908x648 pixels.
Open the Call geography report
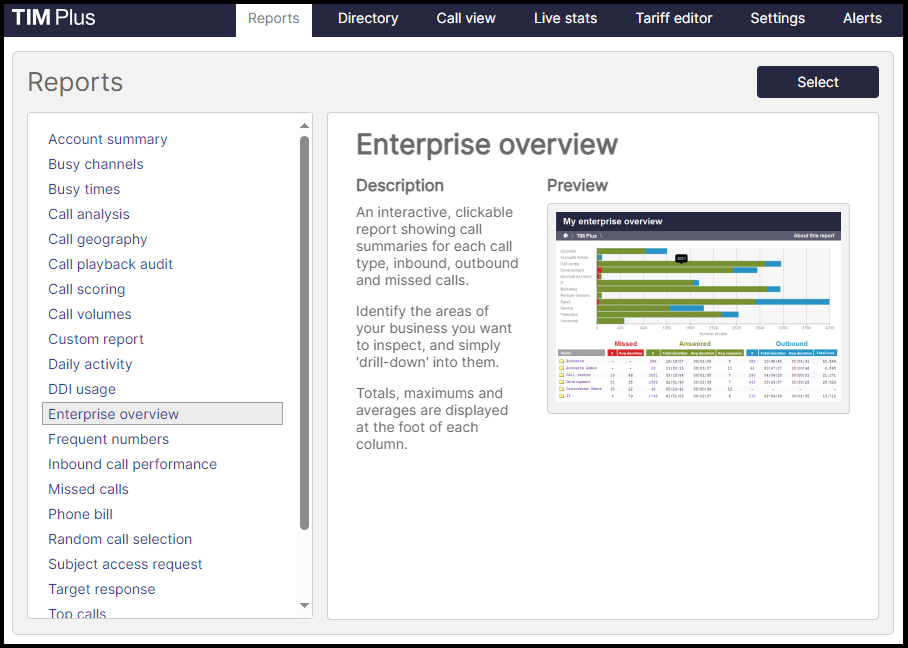click(x=97, y=239)
